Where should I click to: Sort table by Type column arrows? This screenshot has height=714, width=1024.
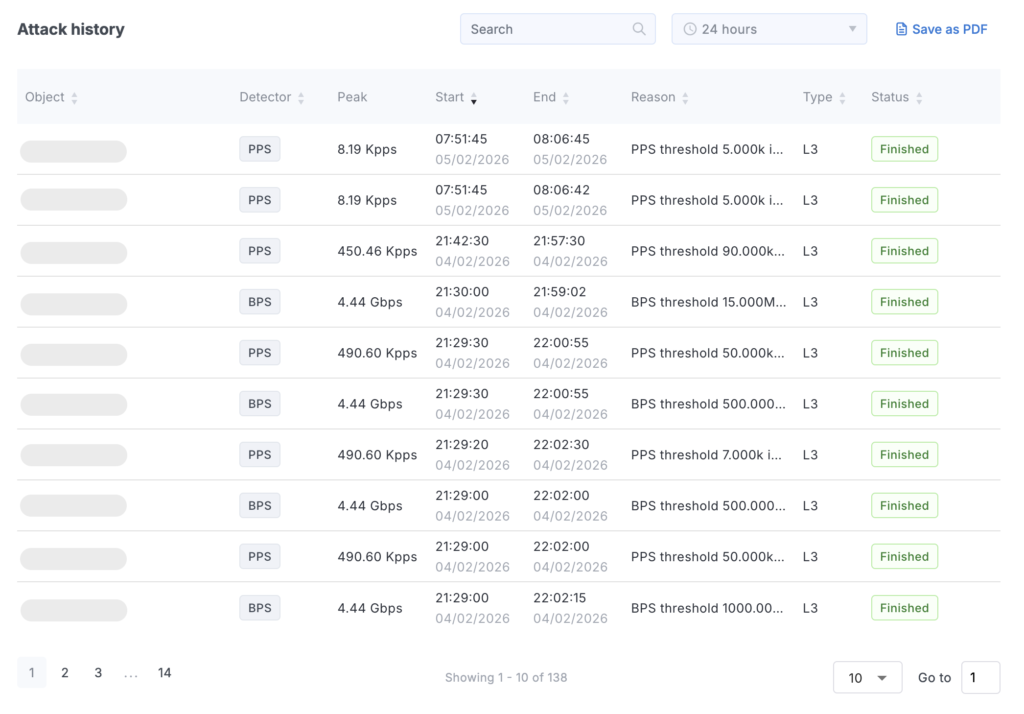[x=842, y=98]
